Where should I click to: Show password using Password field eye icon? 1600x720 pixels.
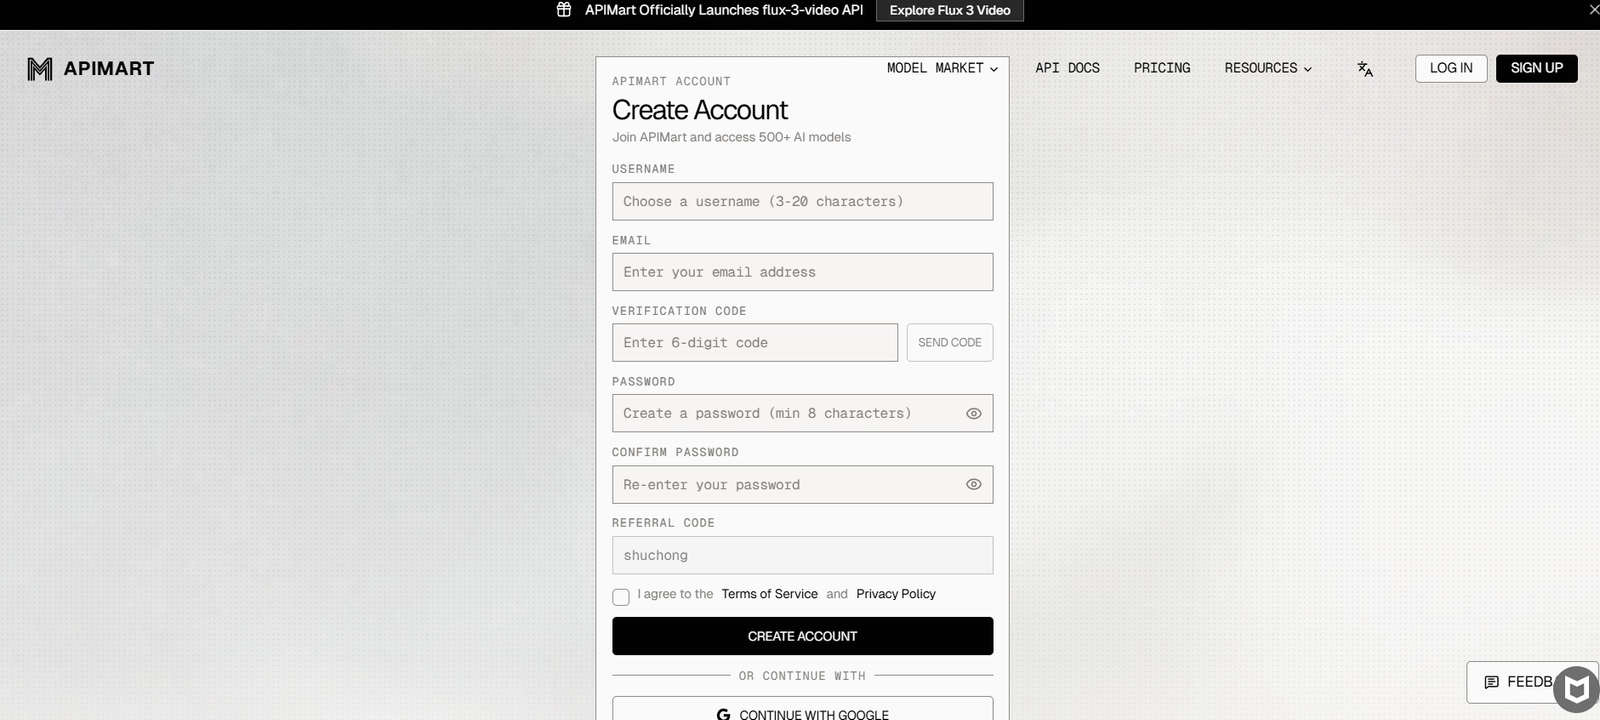click(x=974, y=414)
